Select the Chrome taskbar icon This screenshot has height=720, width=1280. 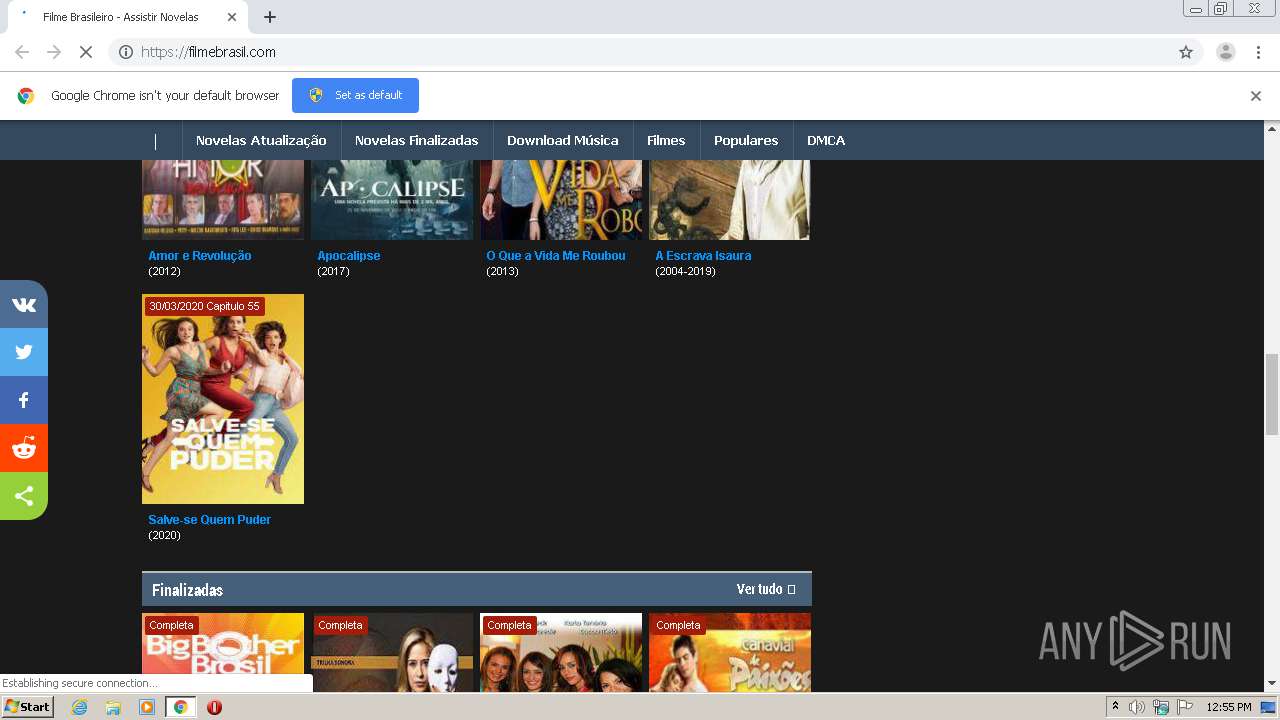pos(180,707)
